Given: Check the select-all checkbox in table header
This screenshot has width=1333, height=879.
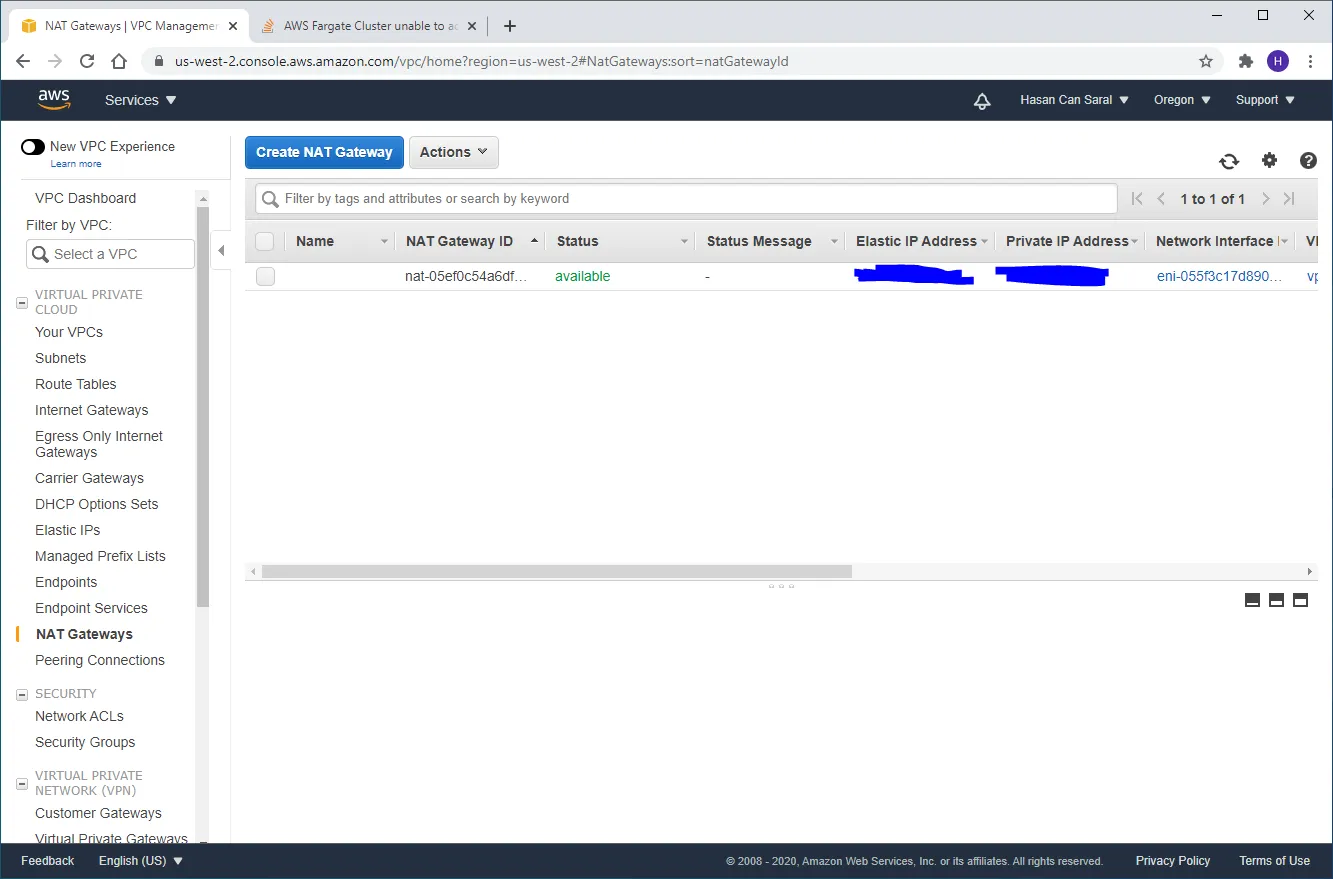Looking at the screenshot, I should click(x=265, y=241).
